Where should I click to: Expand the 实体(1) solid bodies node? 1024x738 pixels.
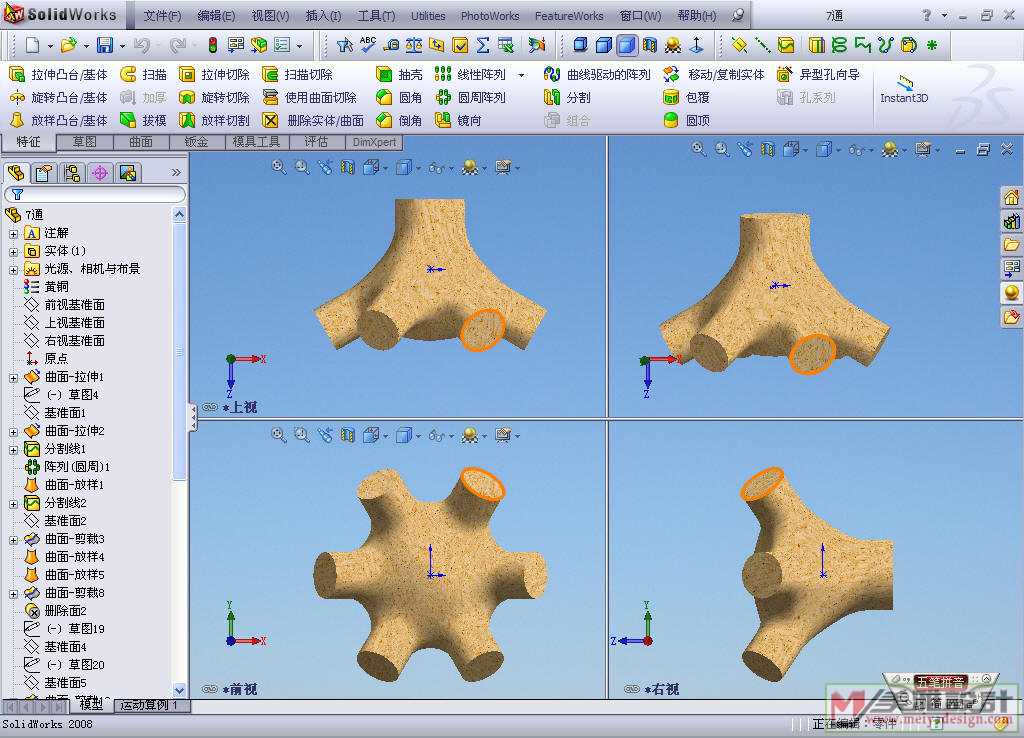click(x=13, y=251)
